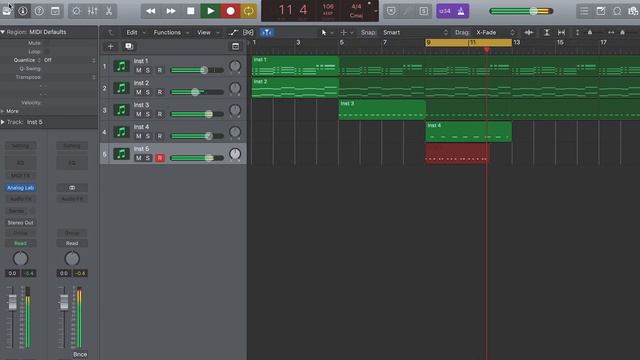Disable record on Inst 5 track
This screenshot has height=360, width=640.
(x=160, y=158)
